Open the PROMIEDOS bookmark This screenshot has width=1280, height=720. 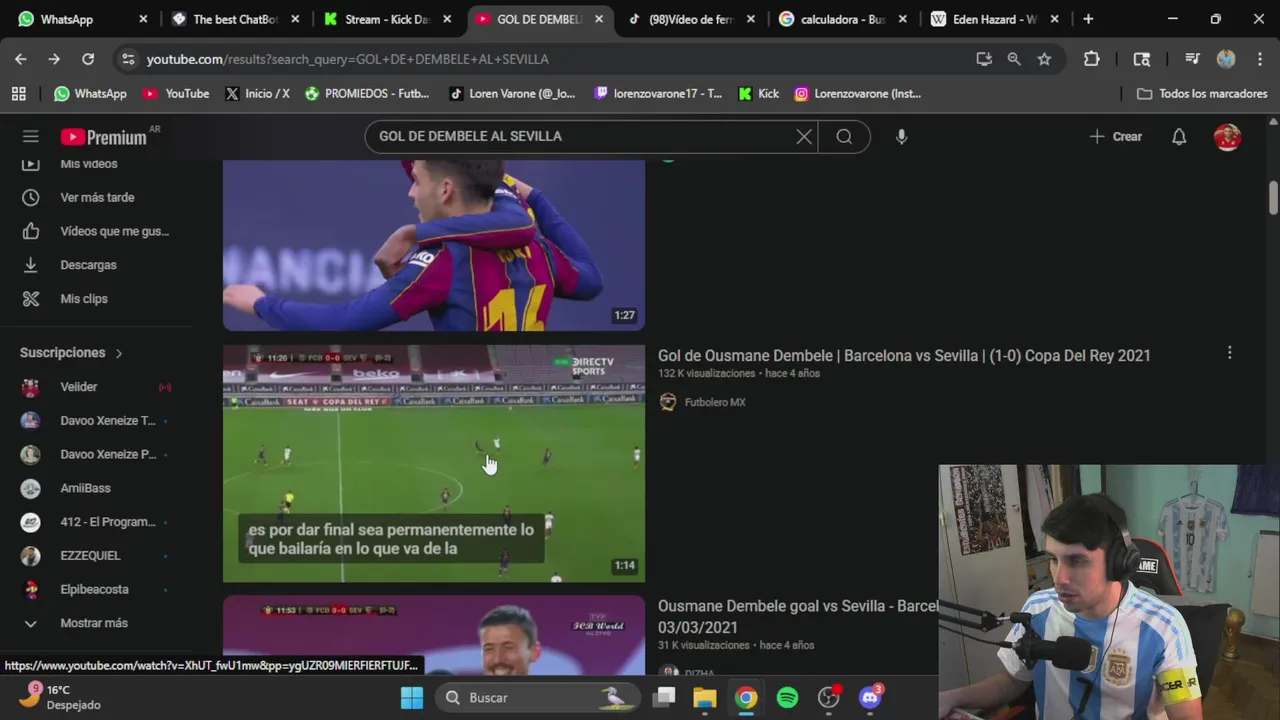click(367, 94)
